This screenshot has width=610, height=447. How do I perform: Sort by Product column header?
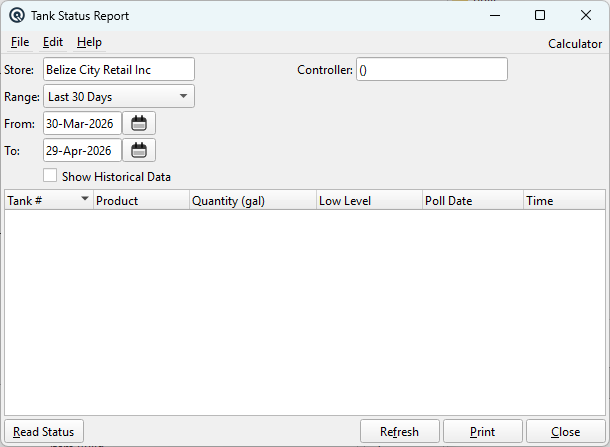coord(141,200)
